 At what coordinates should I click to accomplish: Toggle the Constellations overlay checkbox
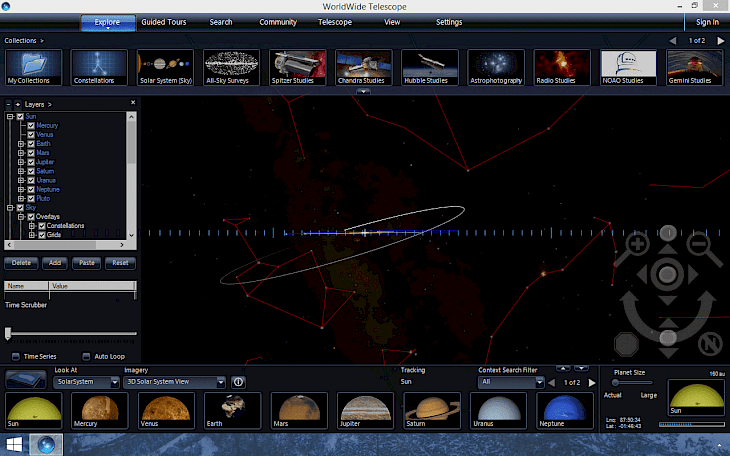click(42, 226)
